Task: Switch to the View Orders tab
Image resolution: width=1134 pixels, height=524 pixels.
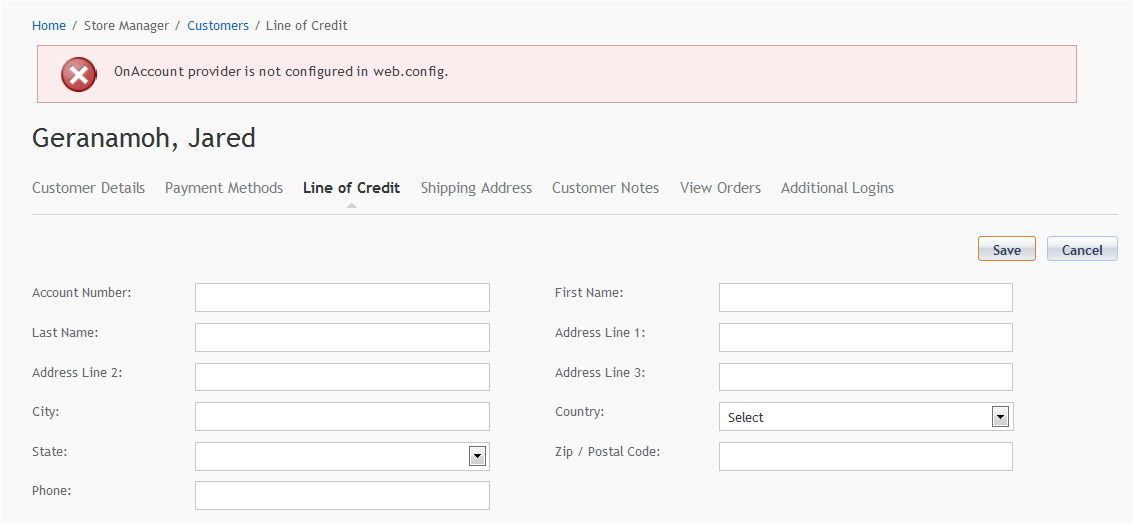Action: (x=720, y=188)
